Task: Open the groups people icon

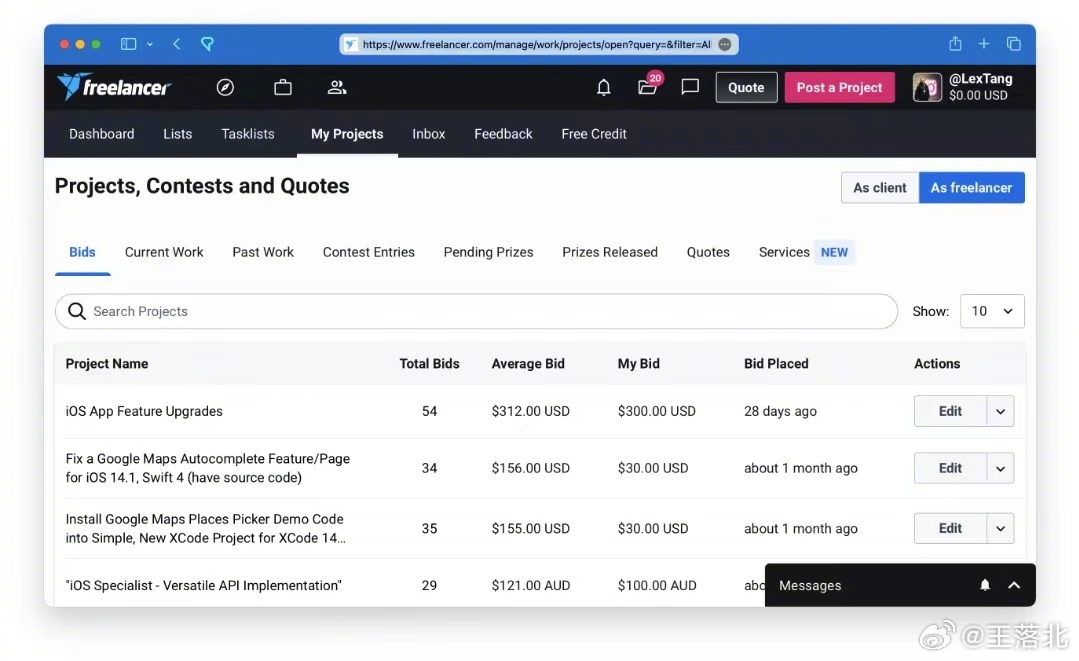Action: pos(336,87)
